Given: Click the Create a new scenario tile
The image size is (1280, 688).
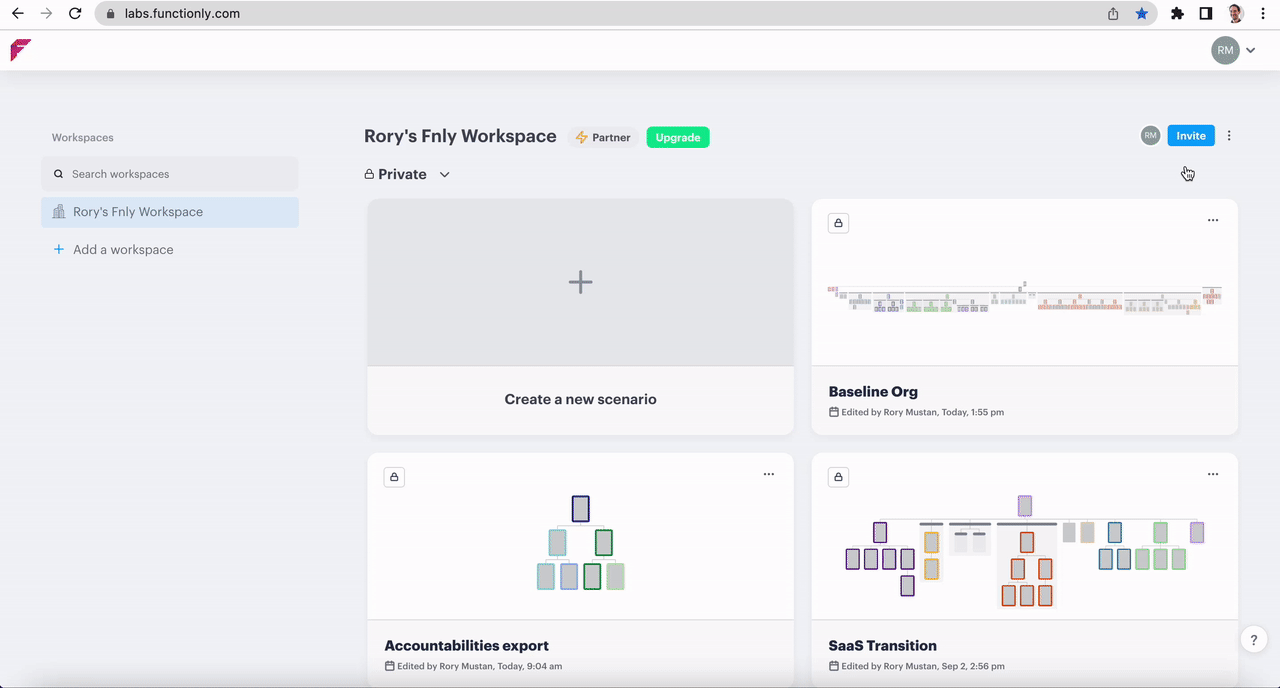Looking at the screenshot, I should click(x=580, y=317).
